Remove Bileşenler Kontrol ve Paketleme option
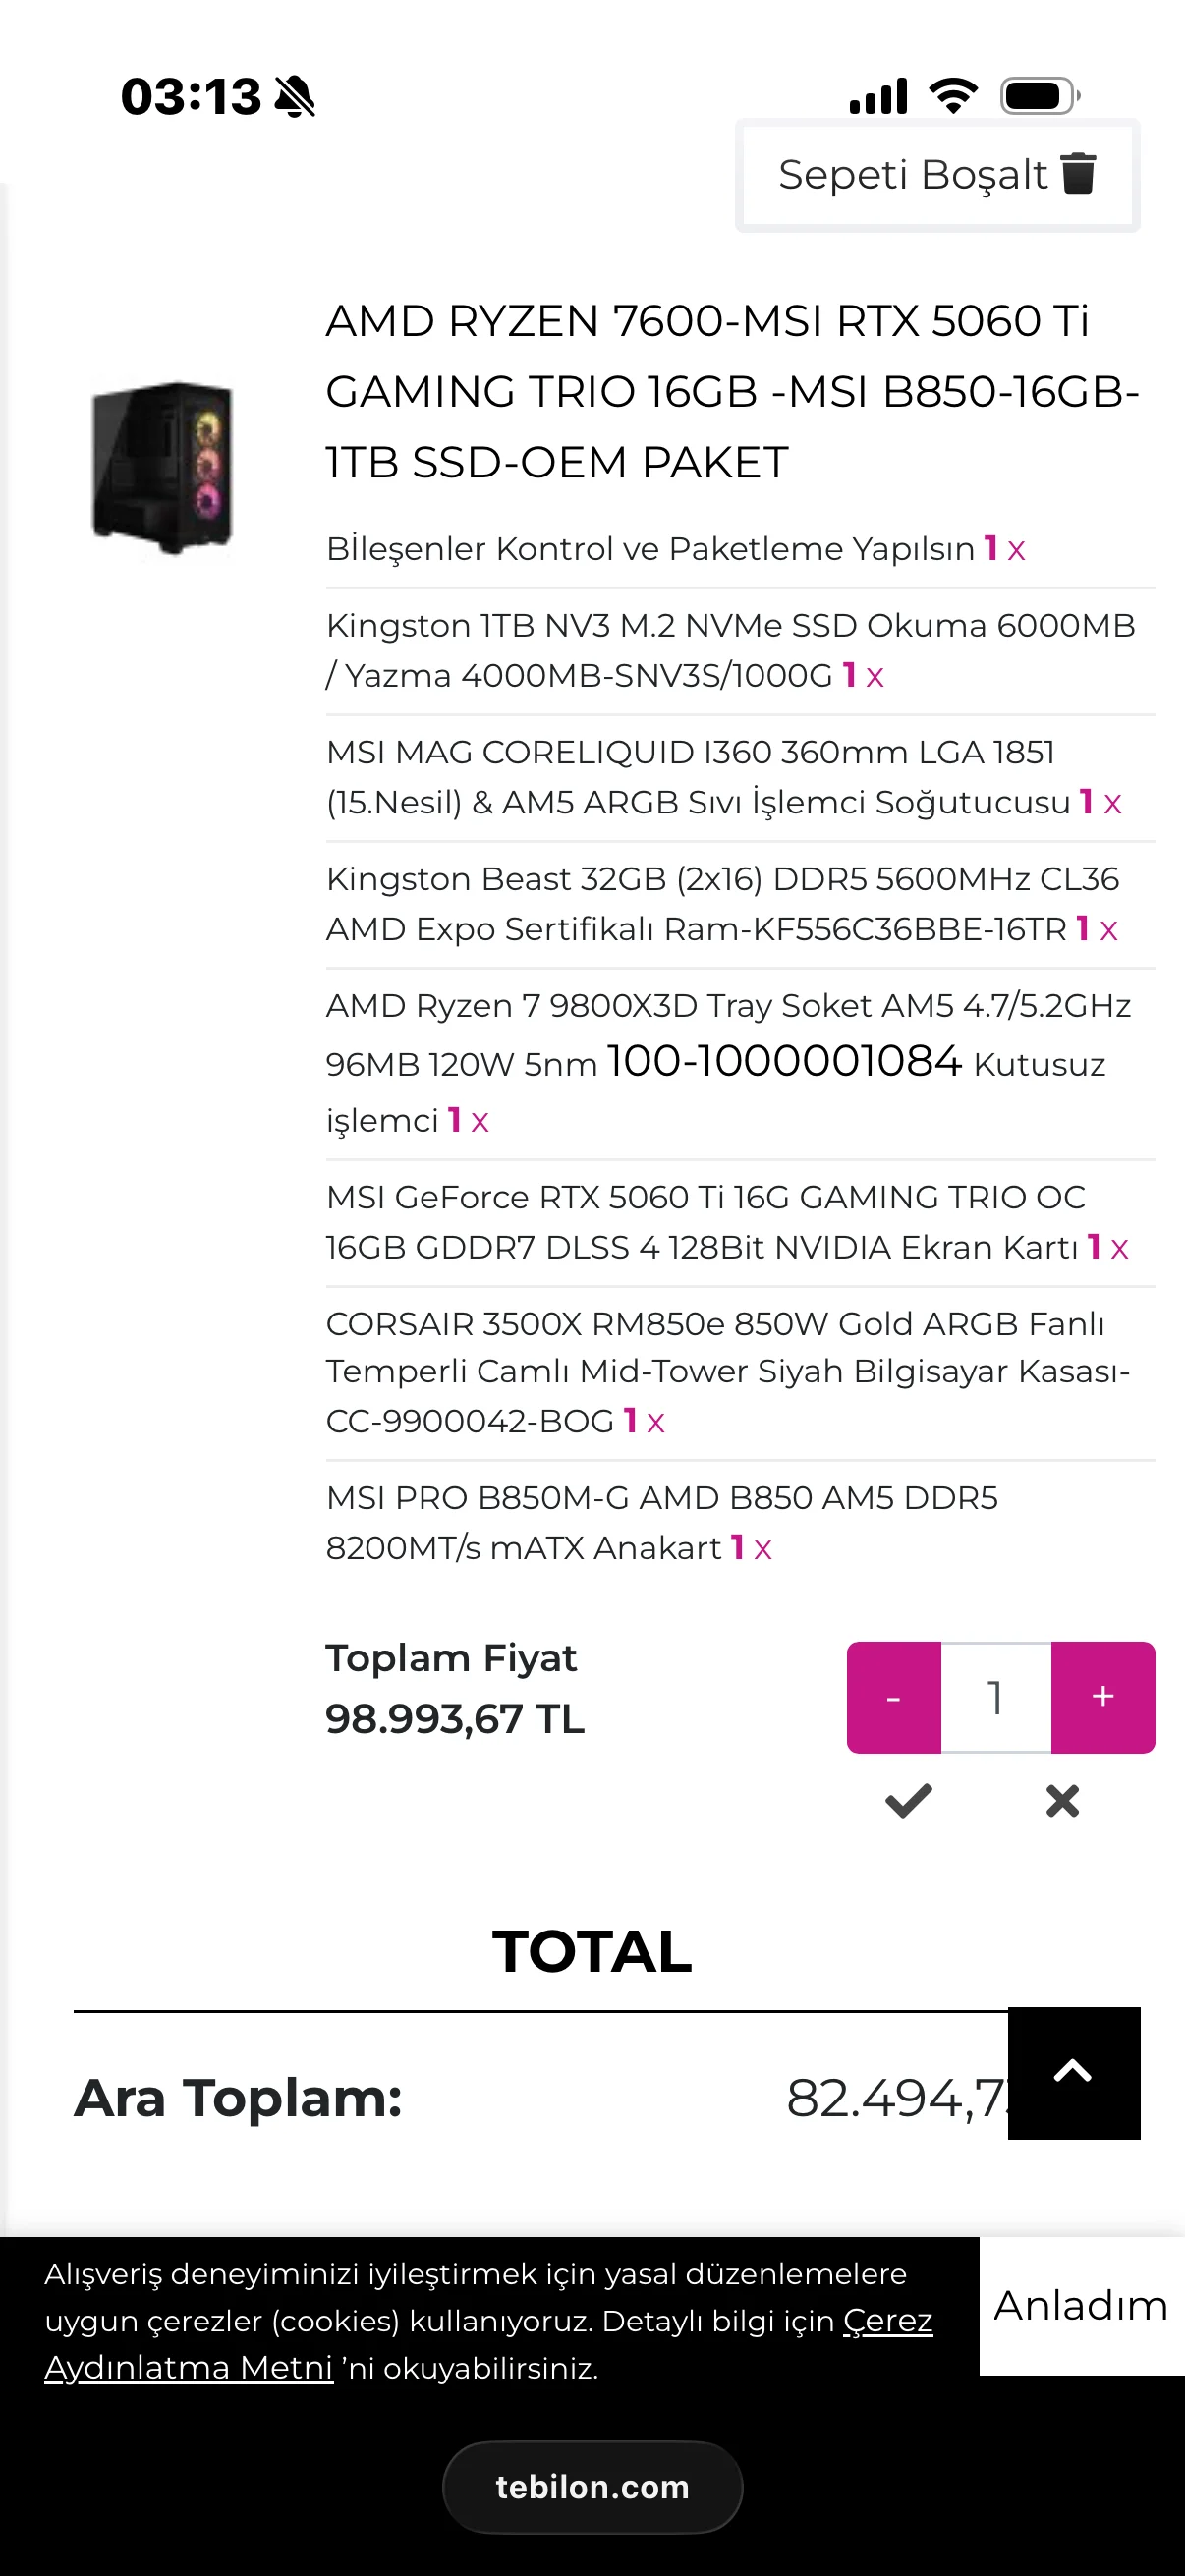The height and width of the screenshot is (2576, 1185). click(1016, 550)
